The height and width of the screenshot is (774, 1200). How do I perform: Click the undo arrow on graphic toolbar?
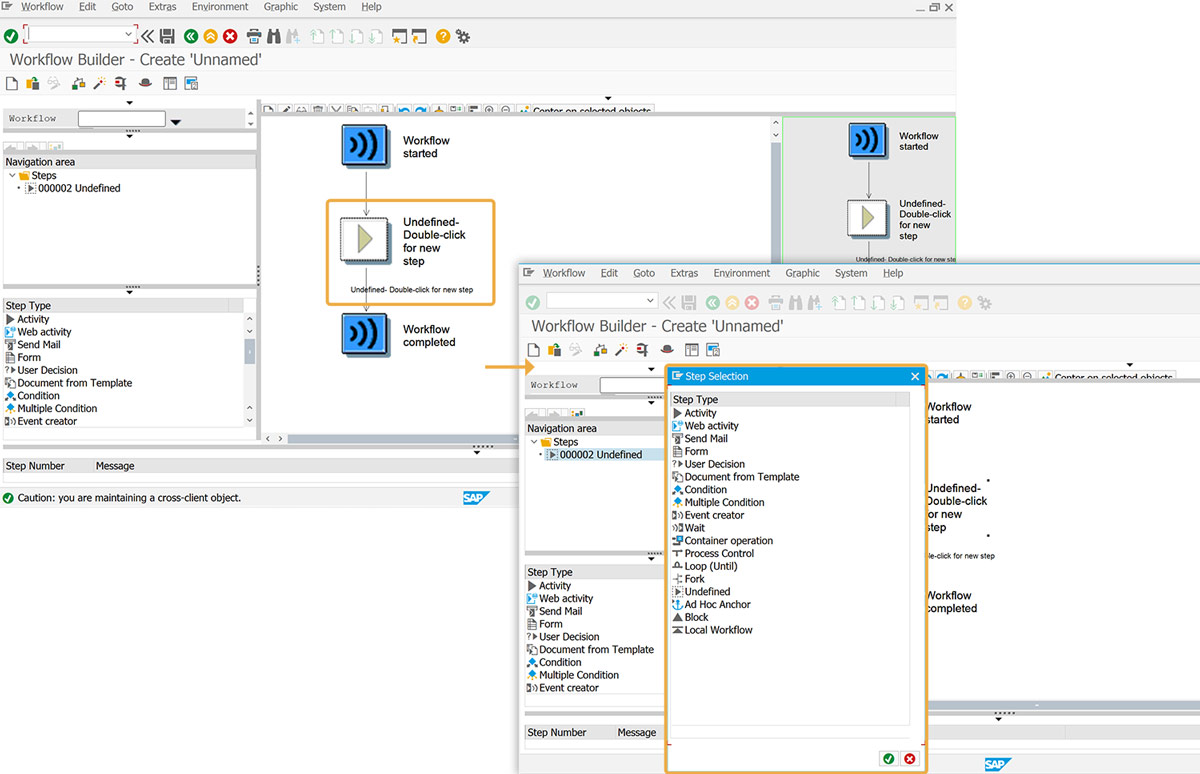[x=404, y=110]
